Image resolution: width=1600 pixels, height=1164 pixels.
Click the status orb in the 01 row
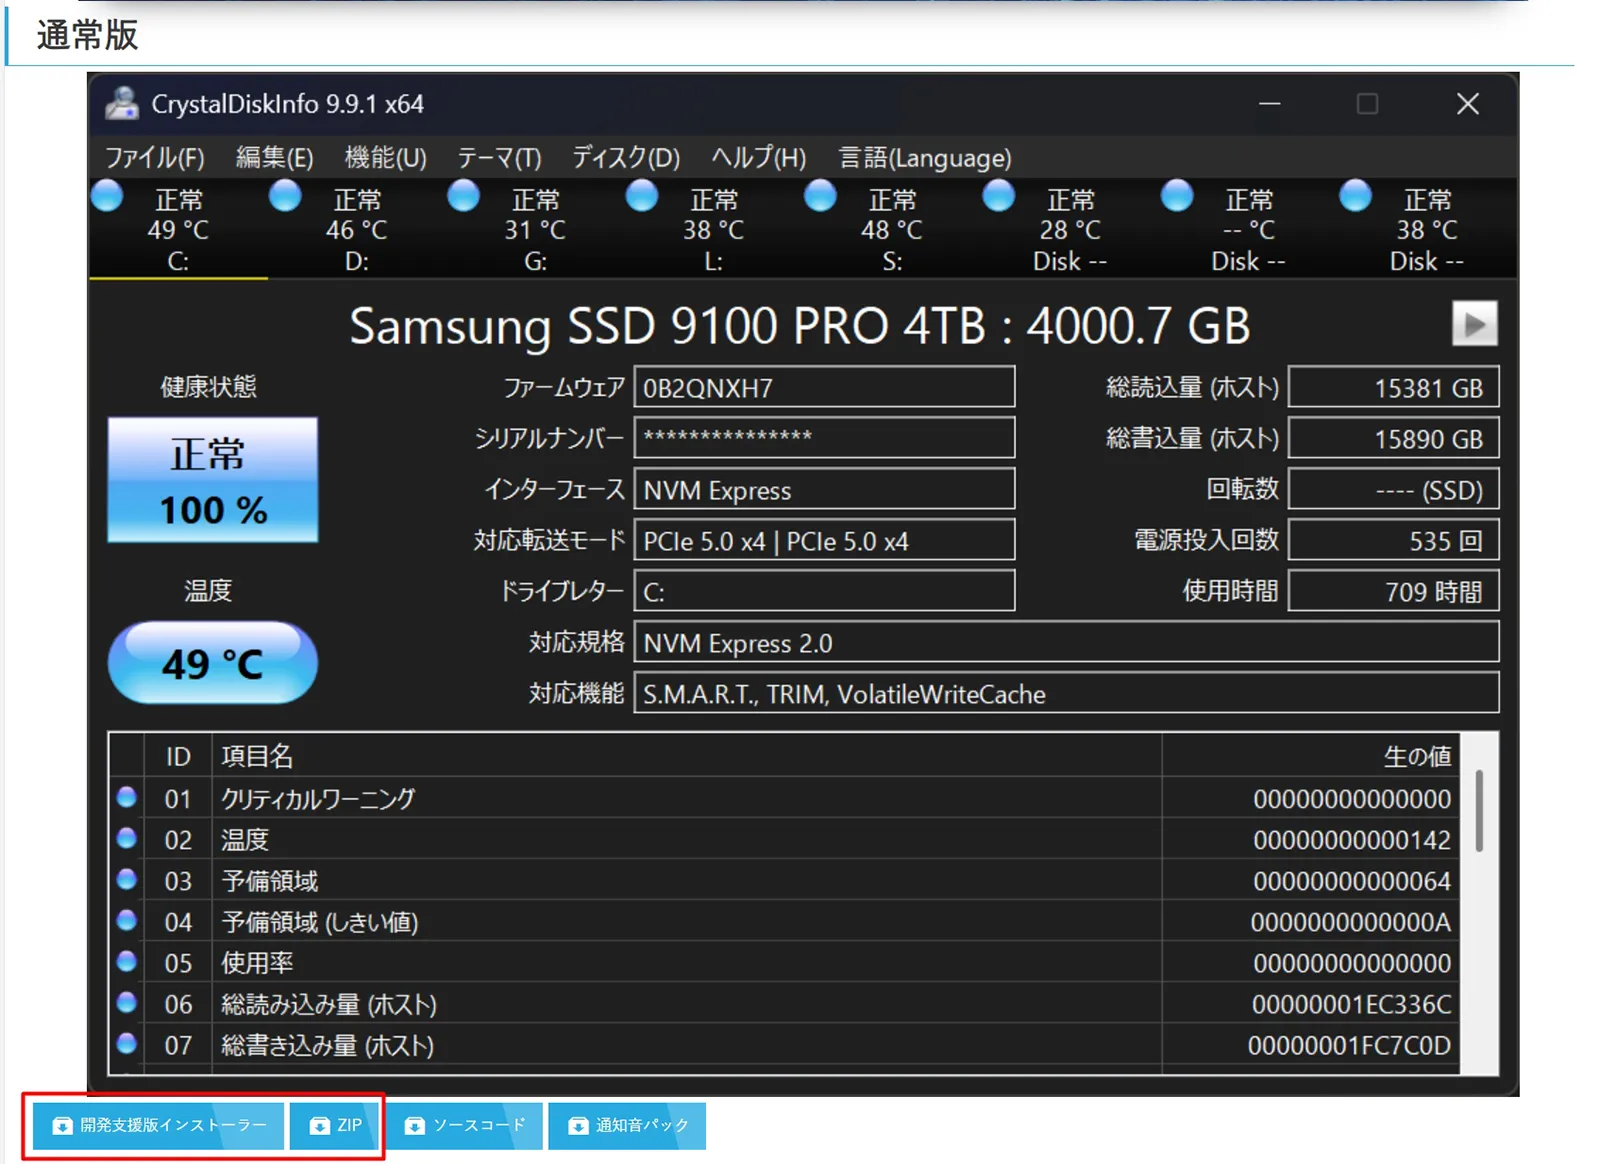[126, 797]
